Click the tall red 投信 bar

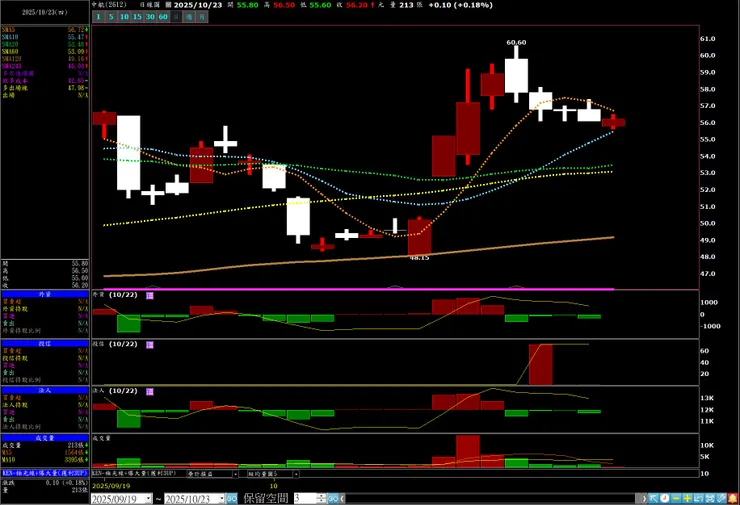click(x=540, y=364)
